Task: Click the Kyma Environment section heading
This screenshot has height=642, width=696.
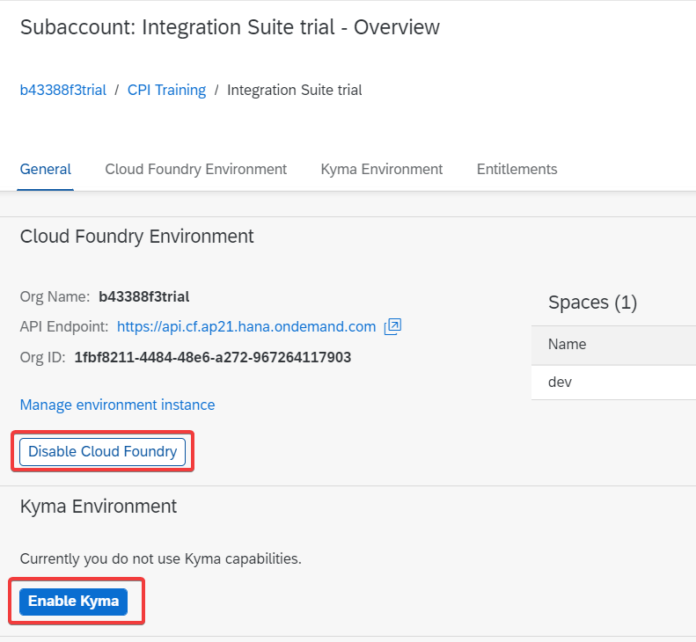Action: 98,507
